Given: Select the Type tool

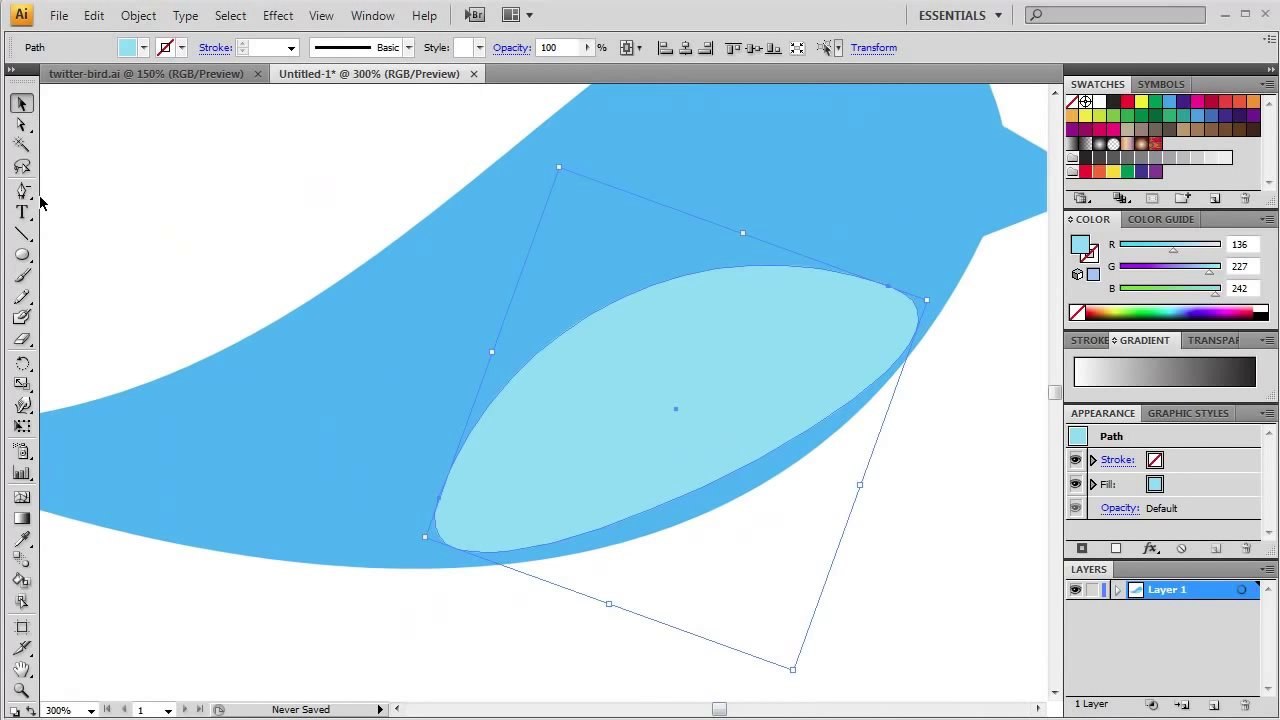Looking at the screenshot, I should (22, 212).
